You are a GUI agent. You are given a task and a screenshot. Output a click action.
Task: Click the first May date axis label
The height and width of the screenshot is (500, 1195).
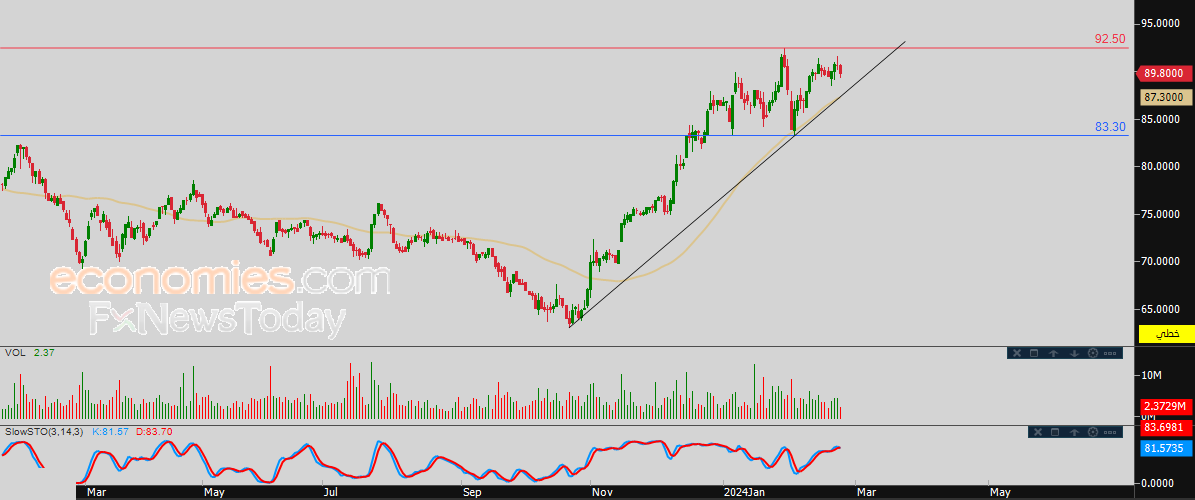(x=214, y=492)
